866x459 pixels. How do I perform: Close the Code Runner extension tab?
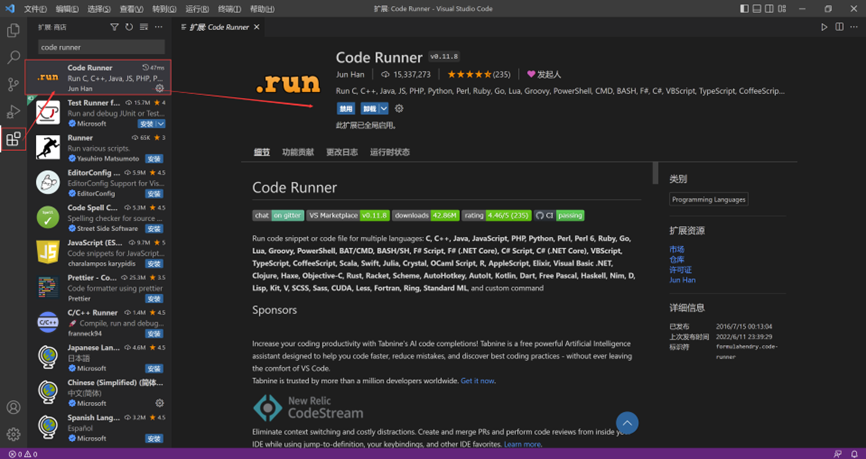point(256,27)
